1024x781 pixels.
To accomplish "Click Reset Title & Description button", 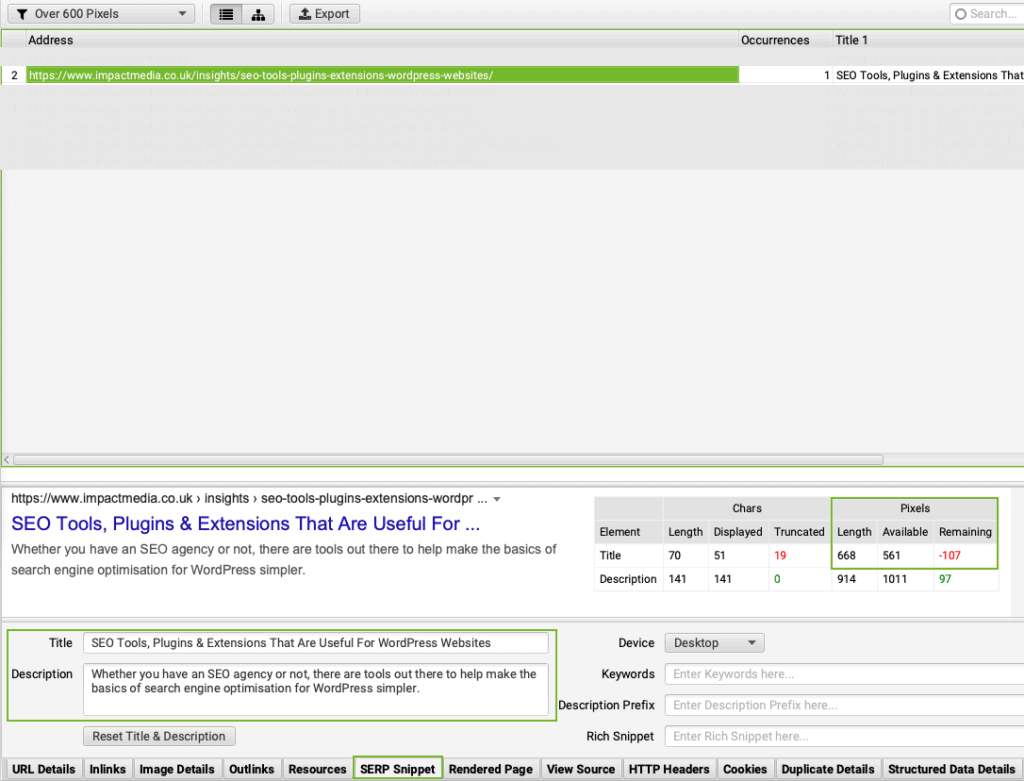I will [159, 736].
